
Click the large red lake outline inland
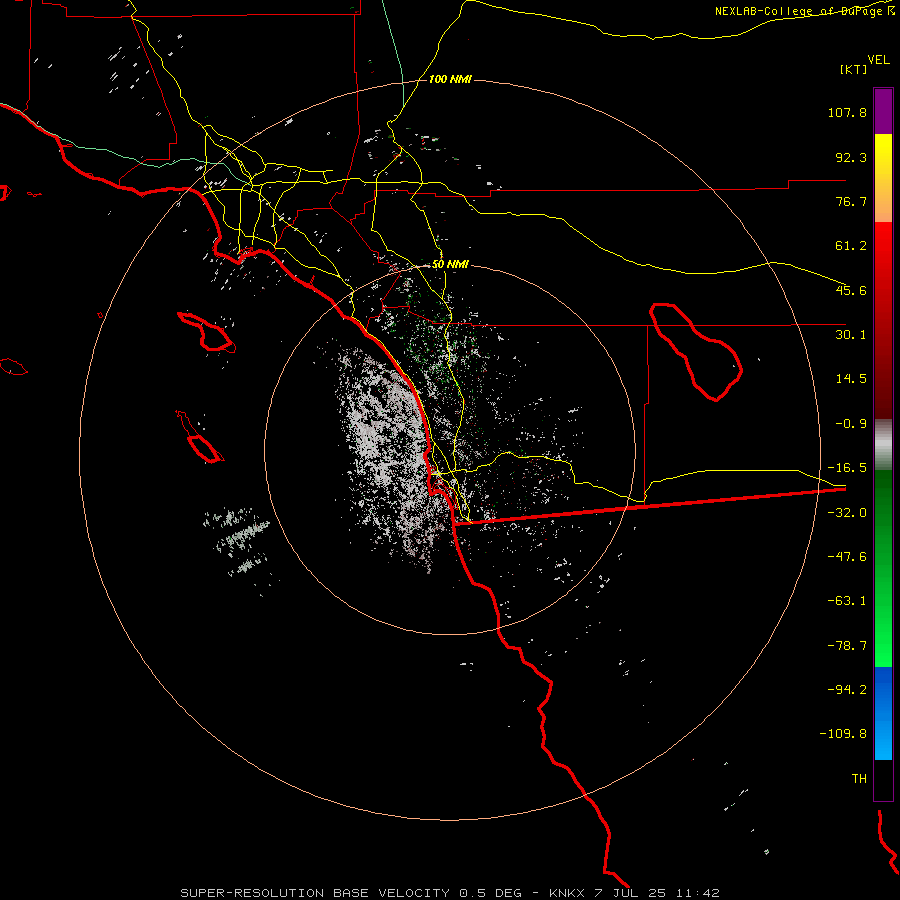696,351
